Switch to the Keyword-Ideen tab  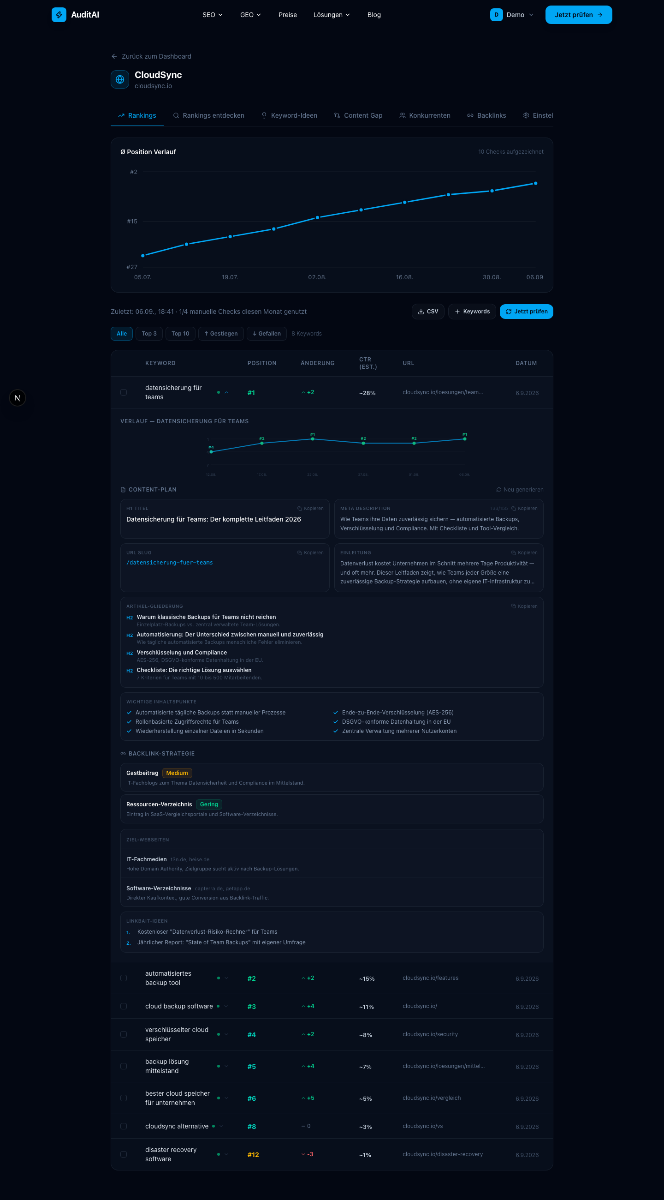[x=289, y=115]
